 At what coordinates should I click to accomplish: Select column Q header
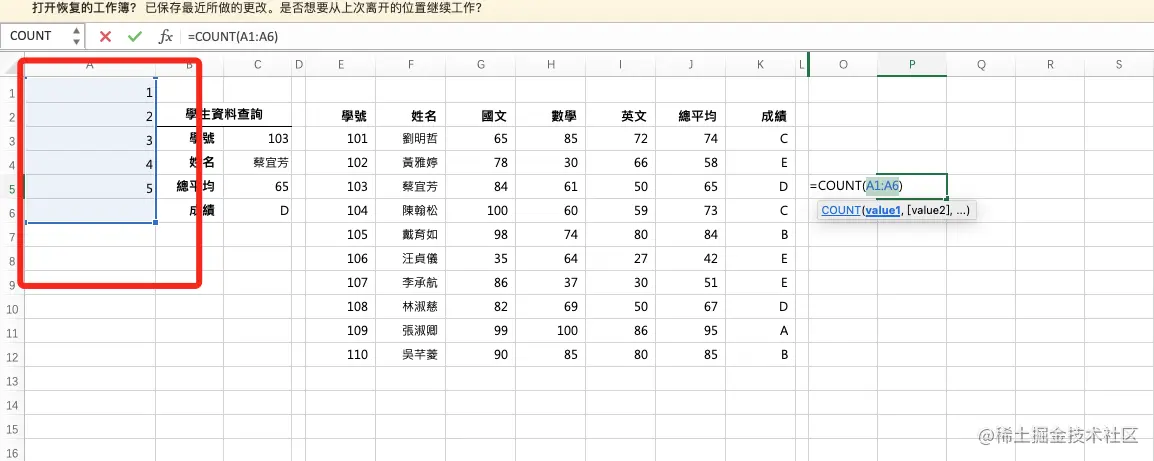981,65
